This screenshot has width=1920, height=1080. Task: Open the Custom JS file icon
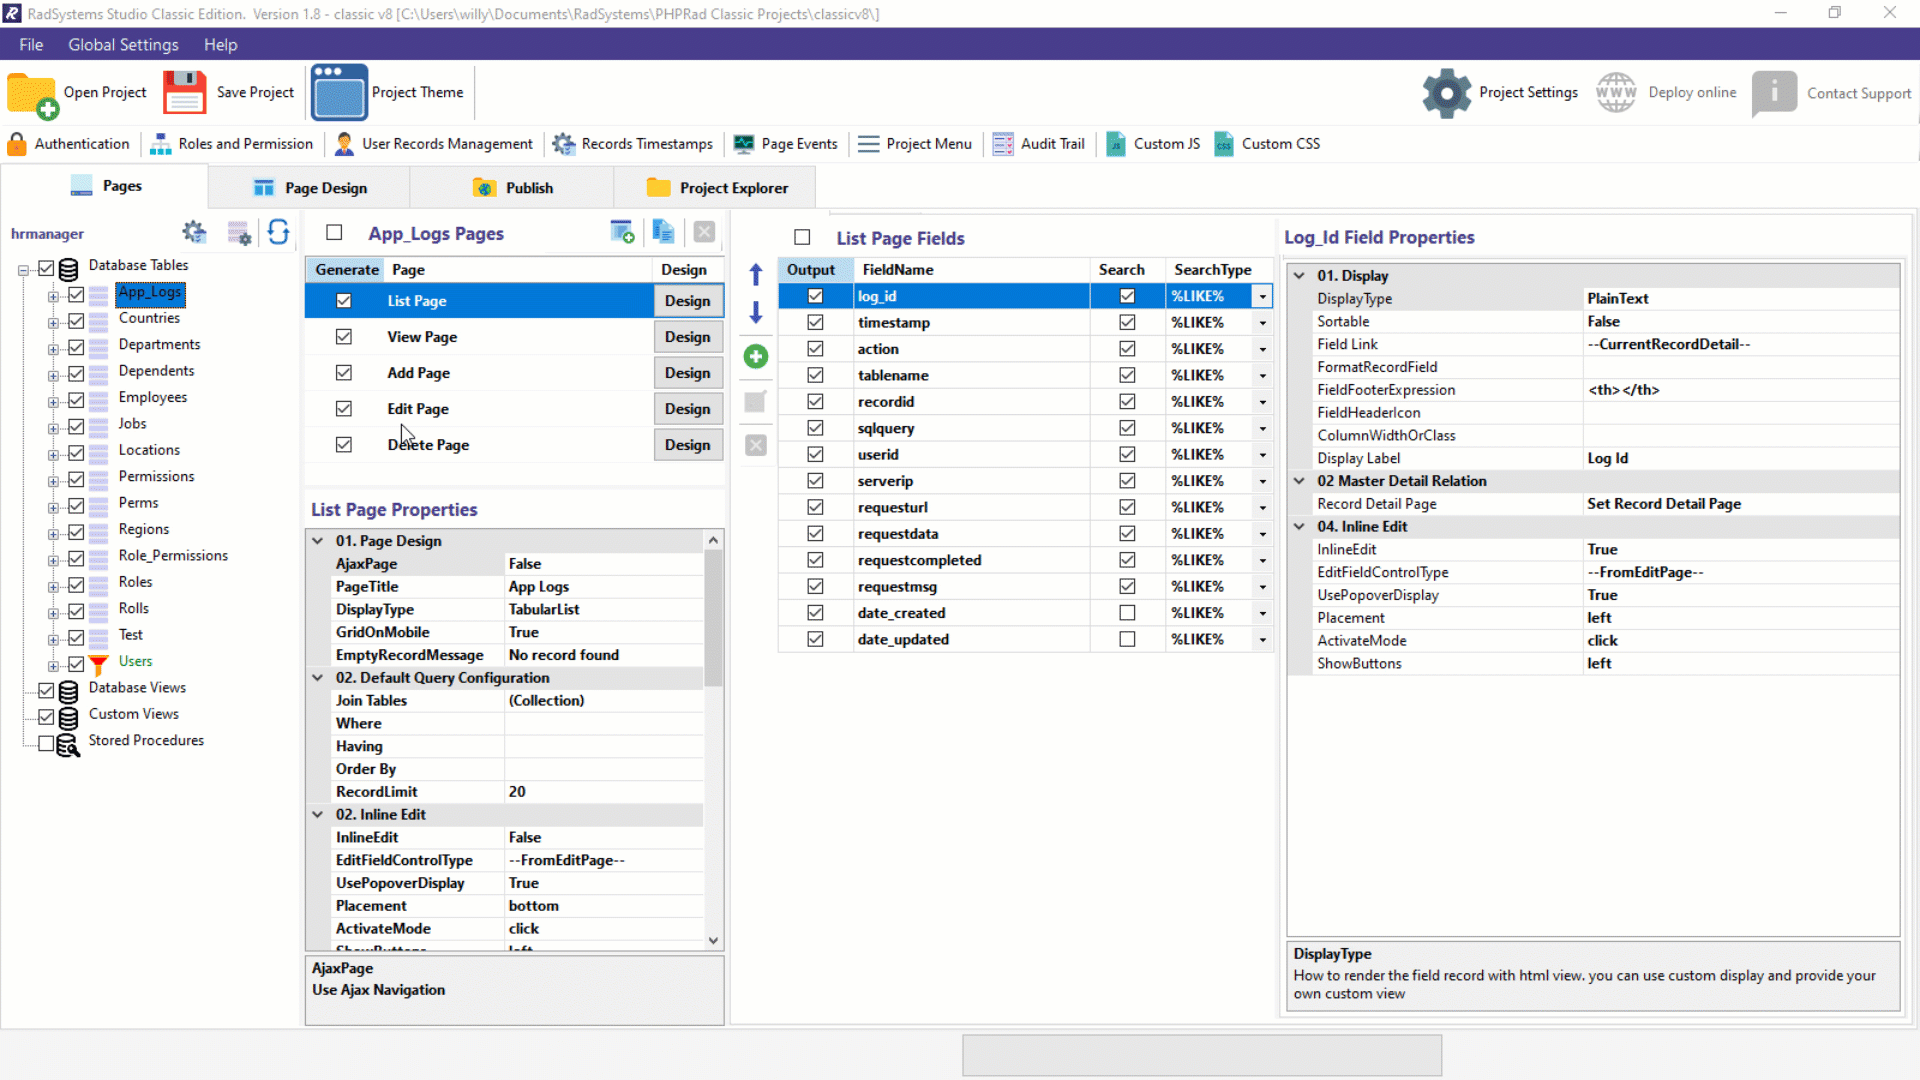[x=1116, y=144]
